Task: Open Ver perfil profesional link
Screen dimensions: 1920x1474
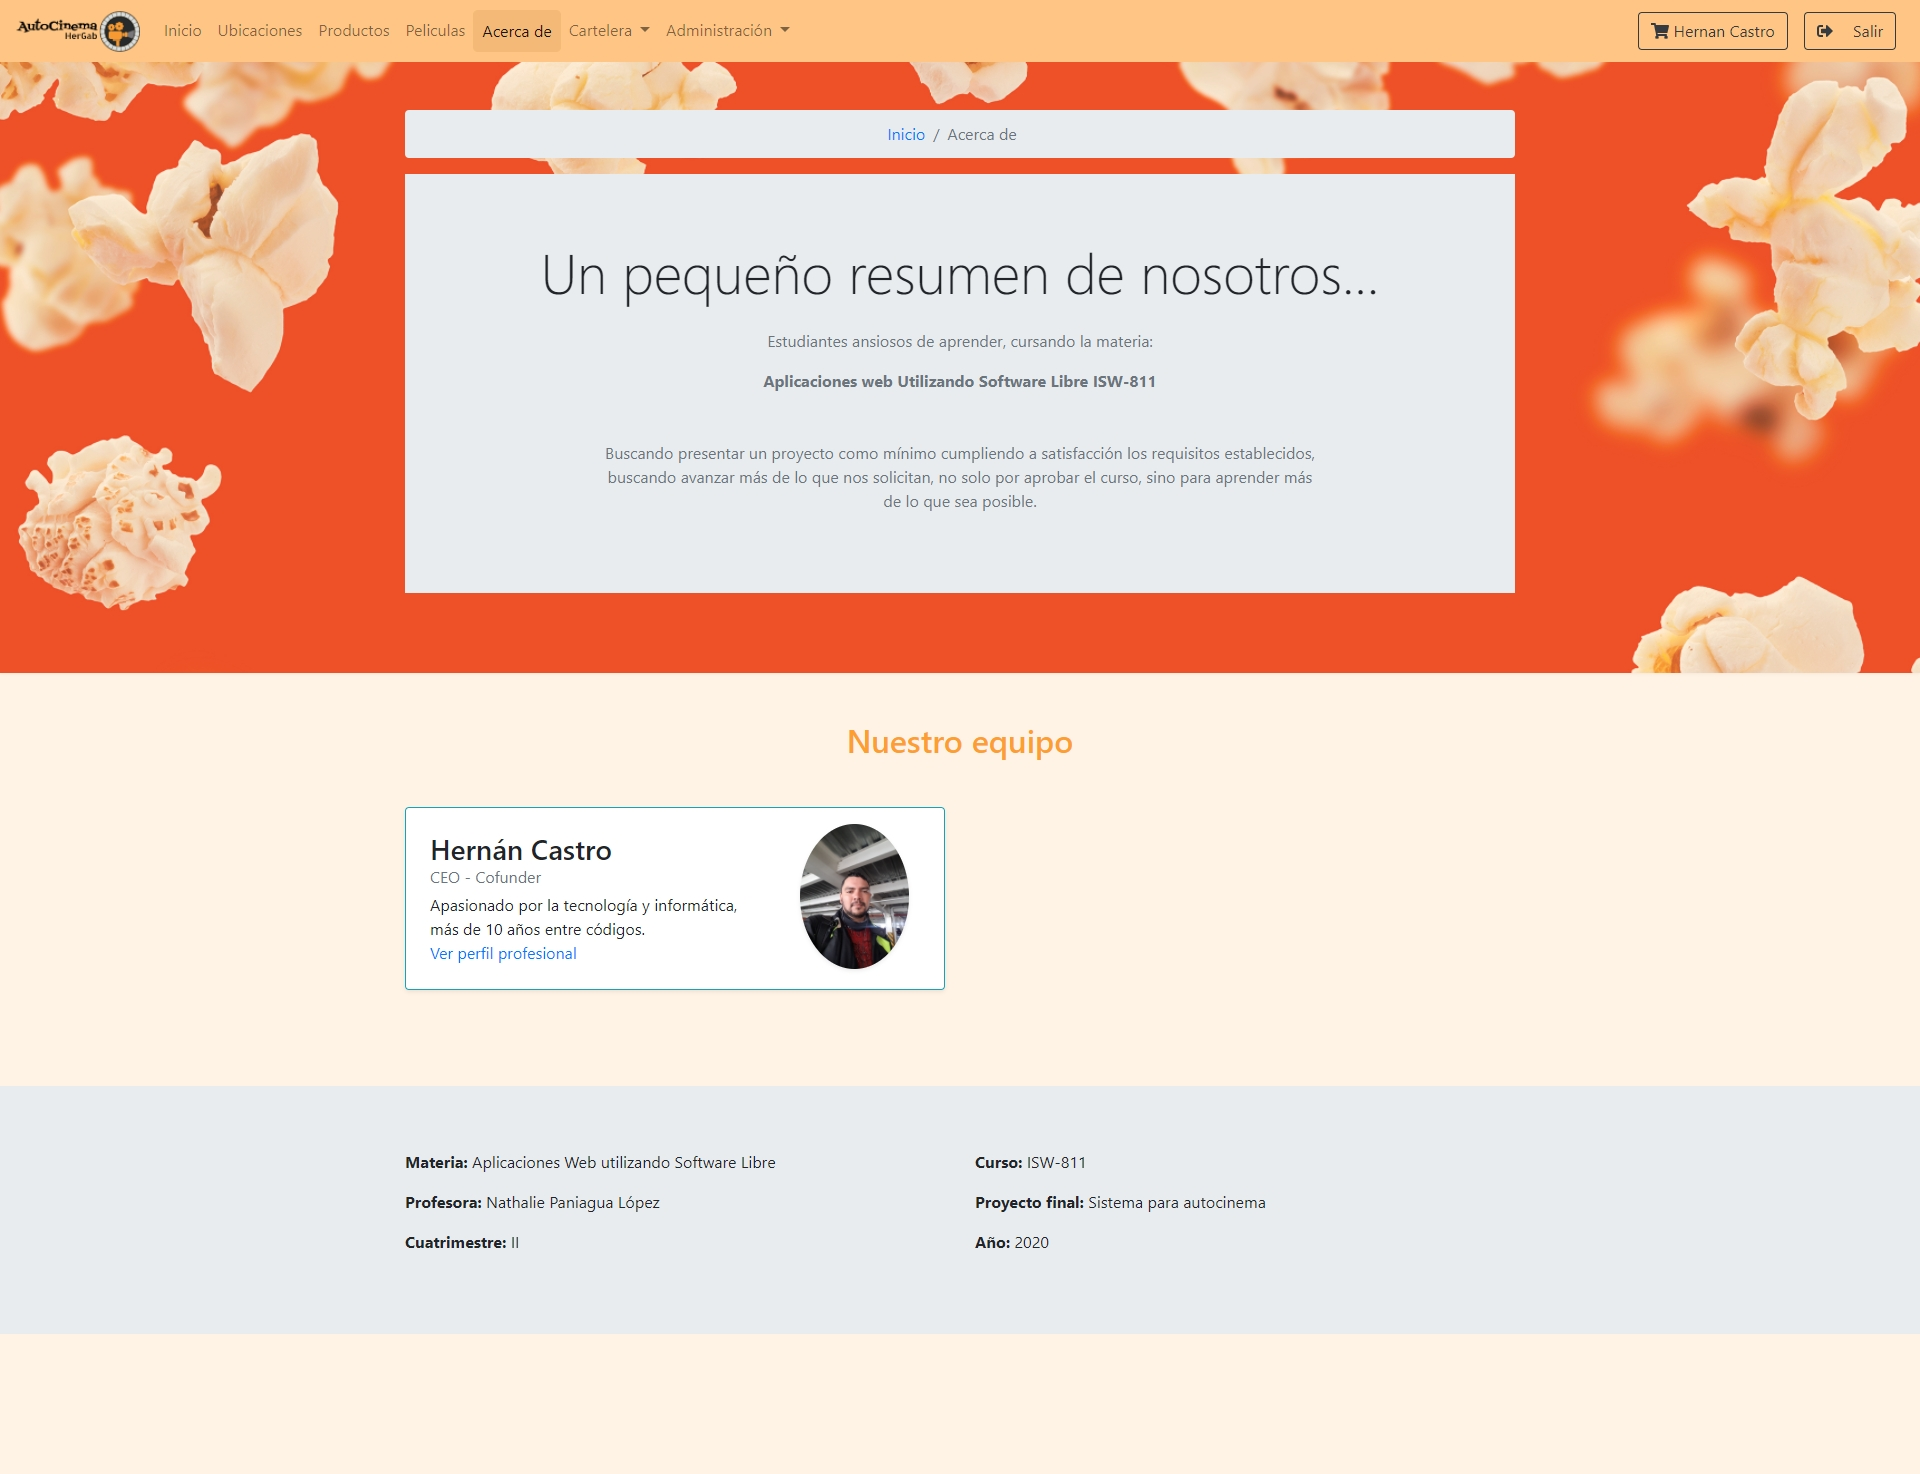Action: tap(503, 953)
